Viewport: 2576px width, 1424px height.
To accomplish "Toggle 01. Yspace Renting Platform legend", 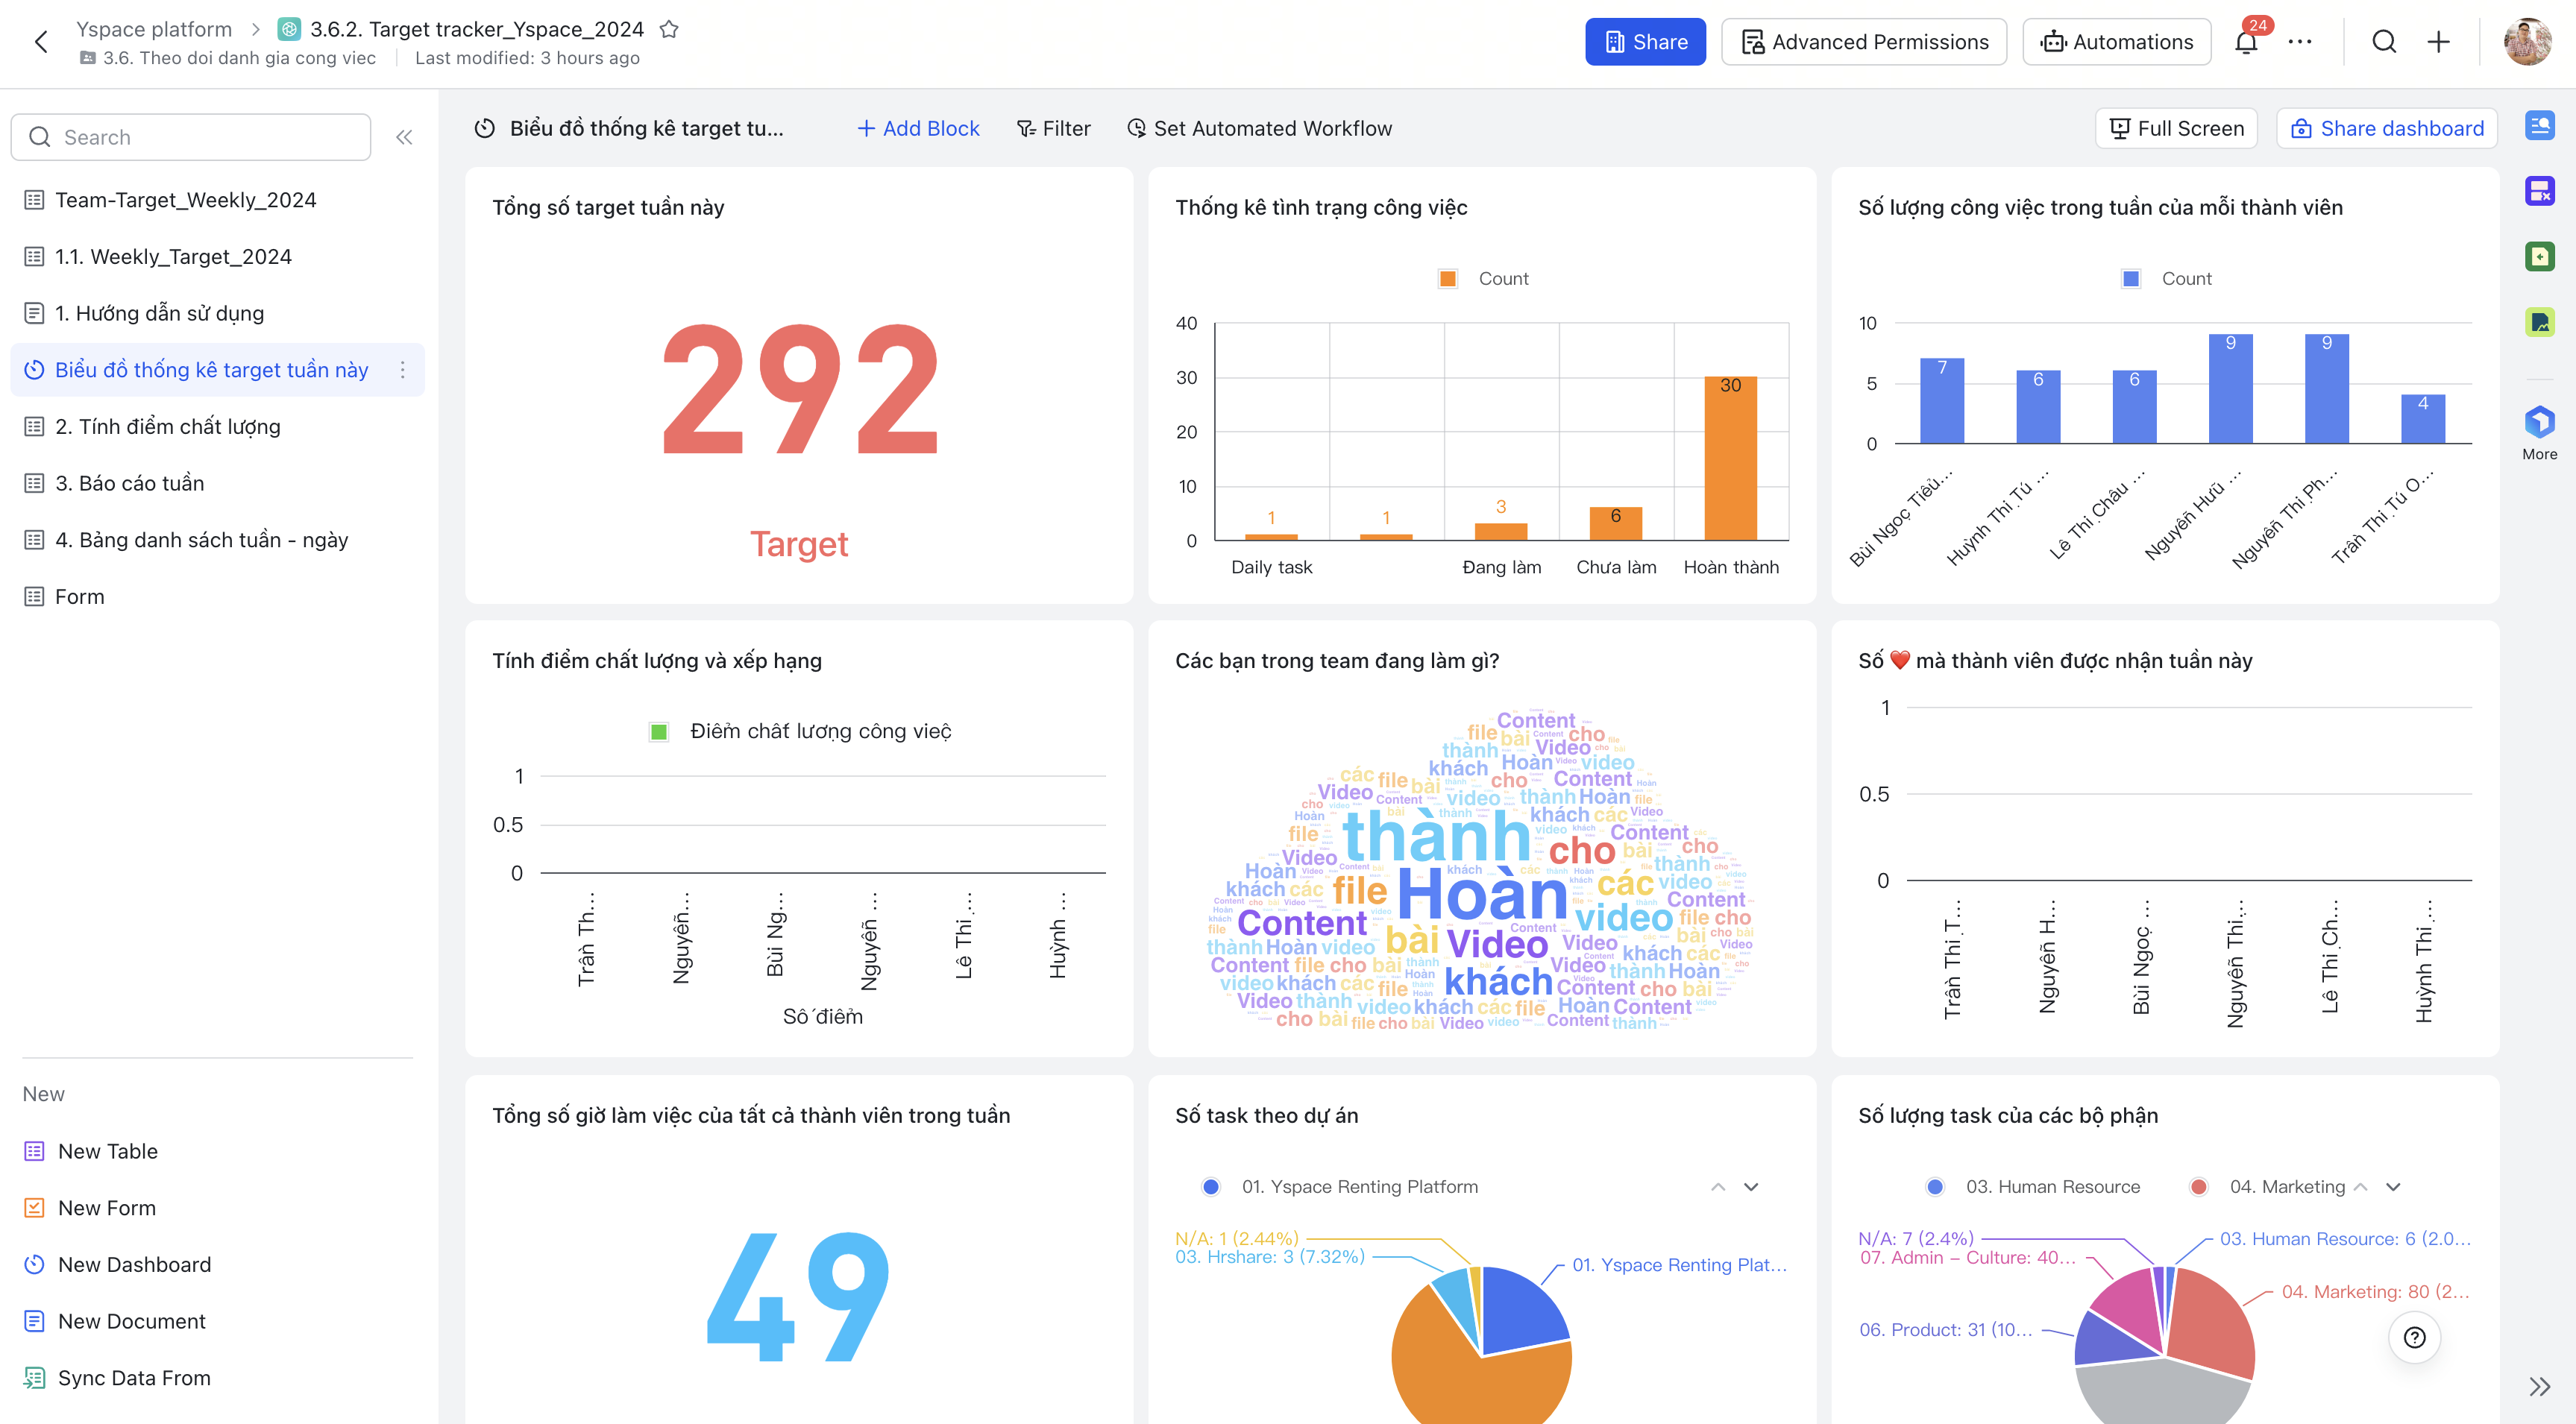I will (x=1341, y=1187).
